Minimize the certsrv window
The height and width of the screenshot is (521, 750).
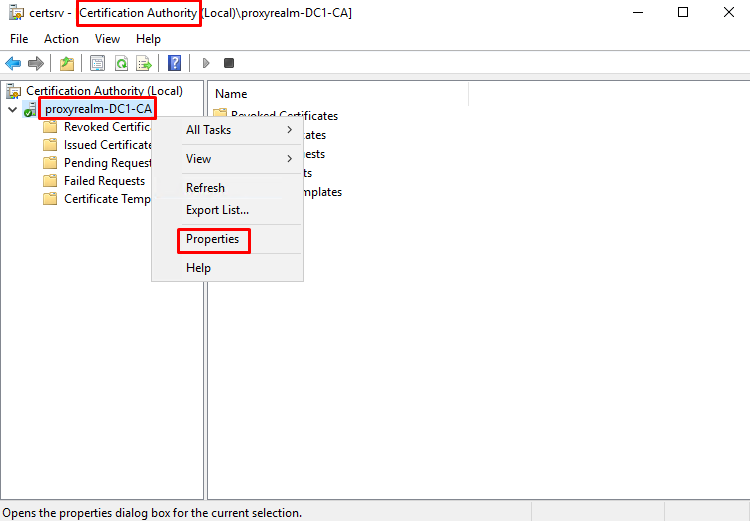click(638, 12)
